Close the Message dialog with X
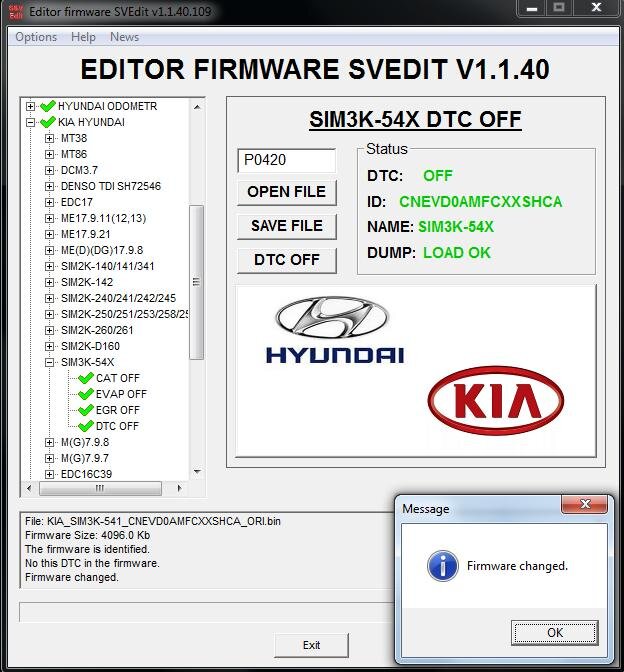 [585, 504]
